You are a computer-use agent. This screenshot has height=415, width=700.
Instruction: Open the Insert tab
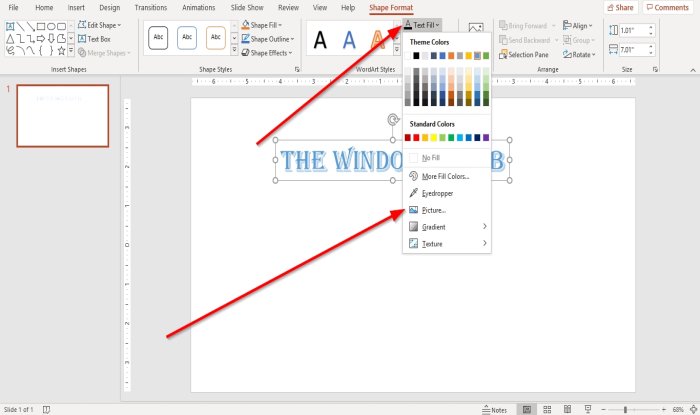(x=76, y=8)
